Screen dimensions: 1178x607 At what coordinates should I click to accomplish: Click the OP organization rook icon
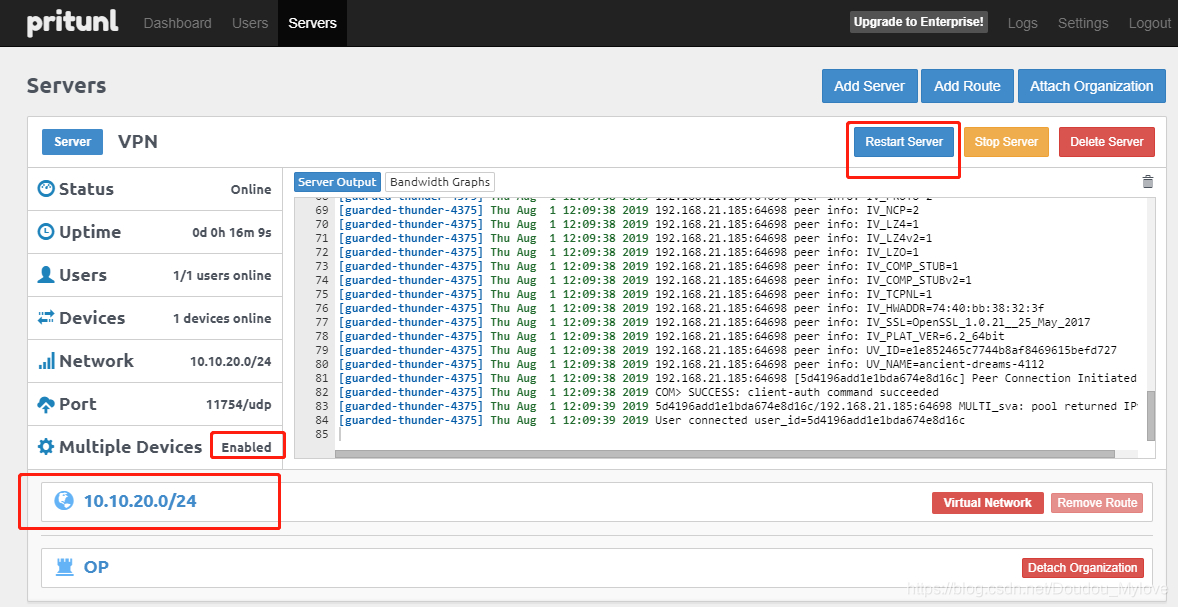65,567
